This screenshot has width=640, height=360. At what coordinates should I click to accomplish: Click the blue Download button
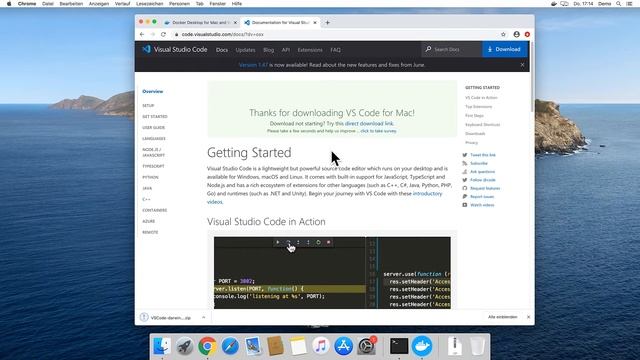(504, 49)
